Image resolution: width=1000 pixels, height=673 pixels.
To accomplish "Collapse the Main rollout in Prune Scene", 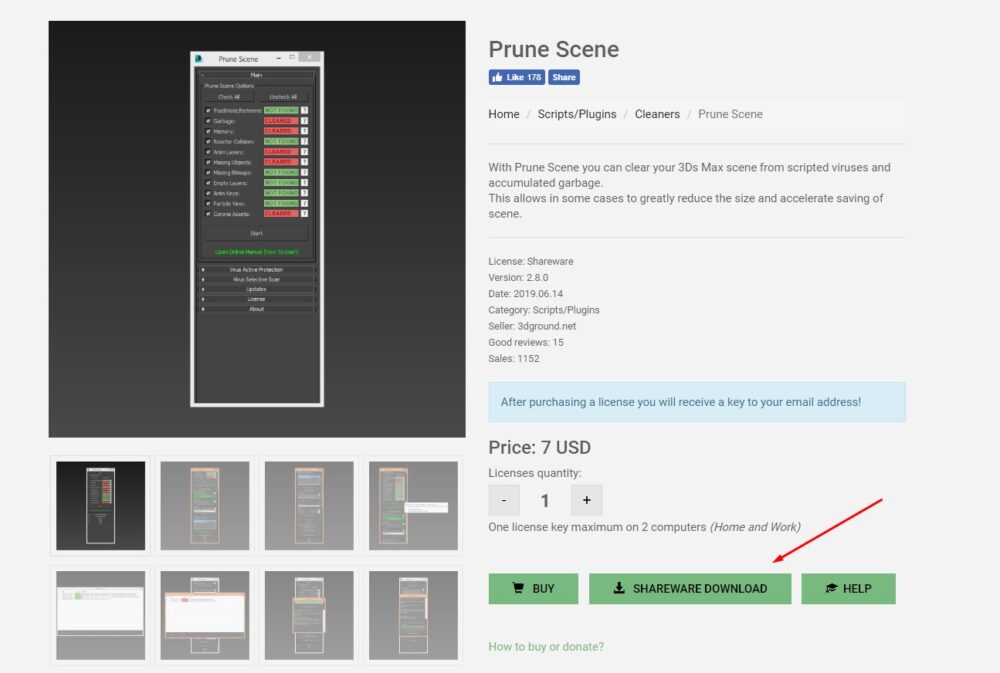I will click(202, 73).
